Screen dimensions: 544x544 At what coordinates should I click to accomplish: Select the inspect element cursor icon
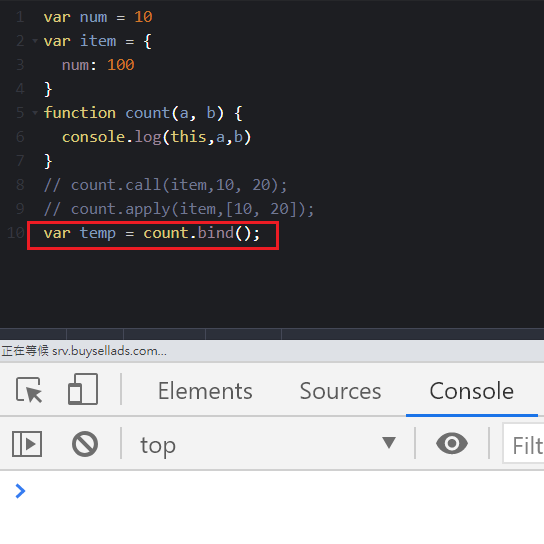coord(29,390)
